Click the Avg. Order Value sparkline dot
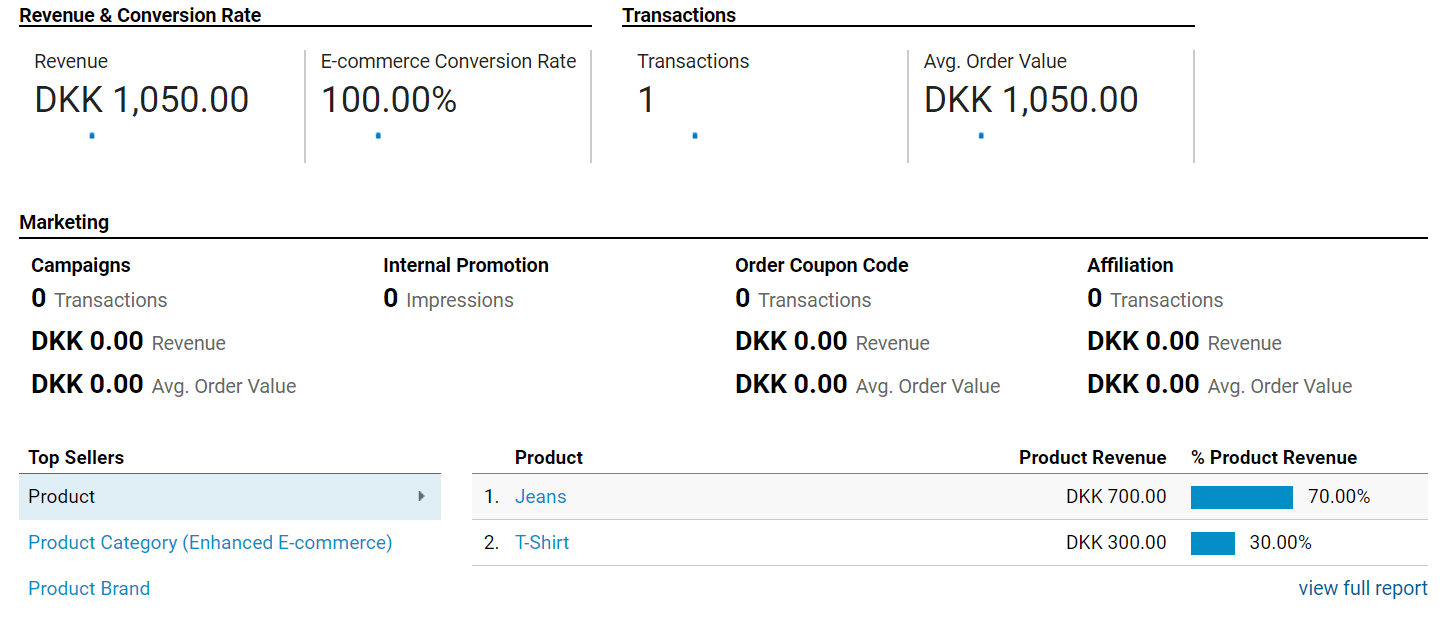1452x620 pixels. [981, 135]
